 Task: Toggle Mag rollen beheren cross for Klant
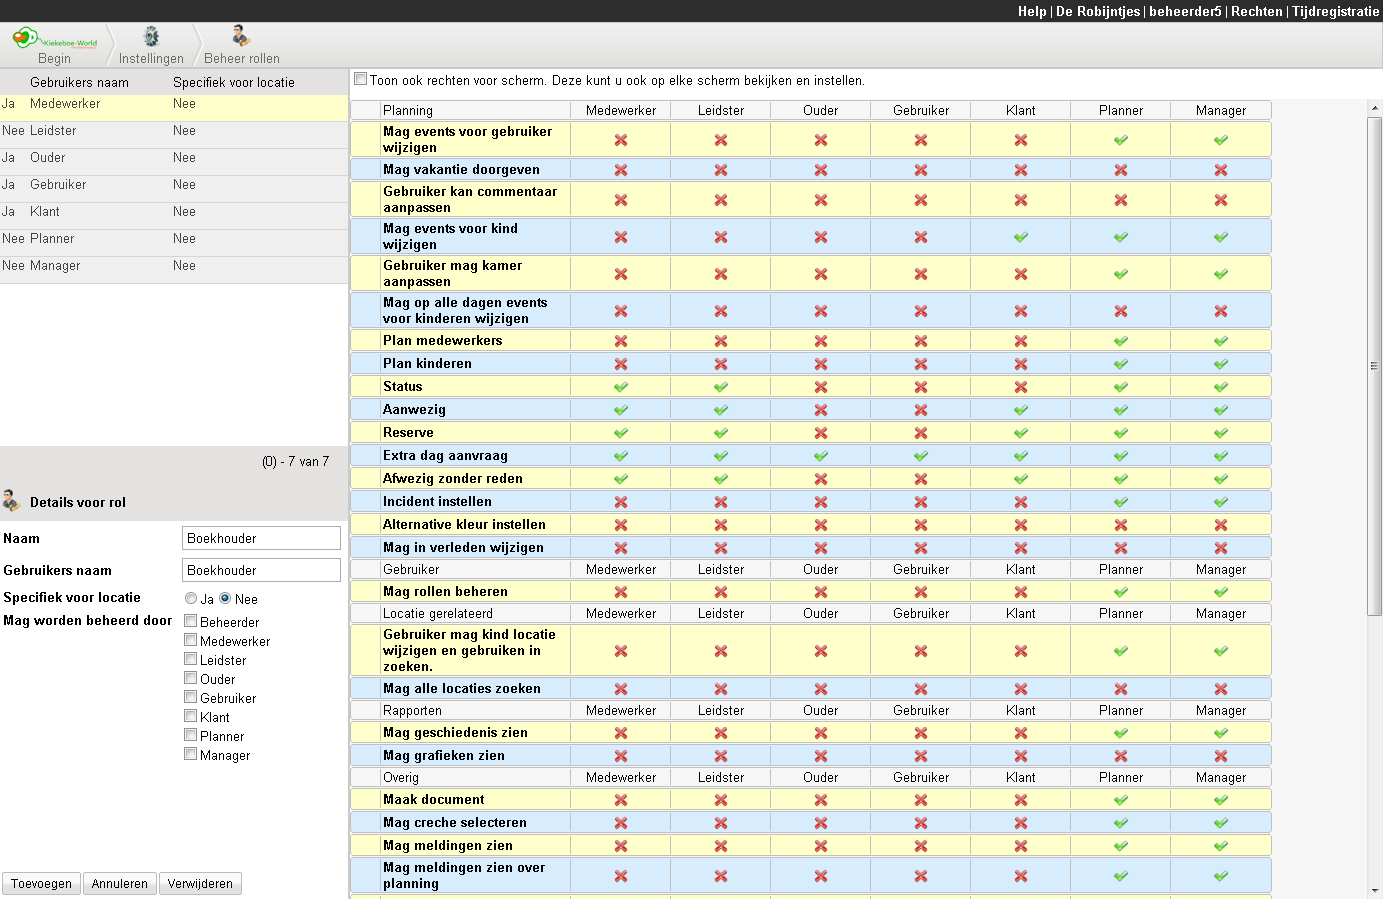[x=1021, y=592]
